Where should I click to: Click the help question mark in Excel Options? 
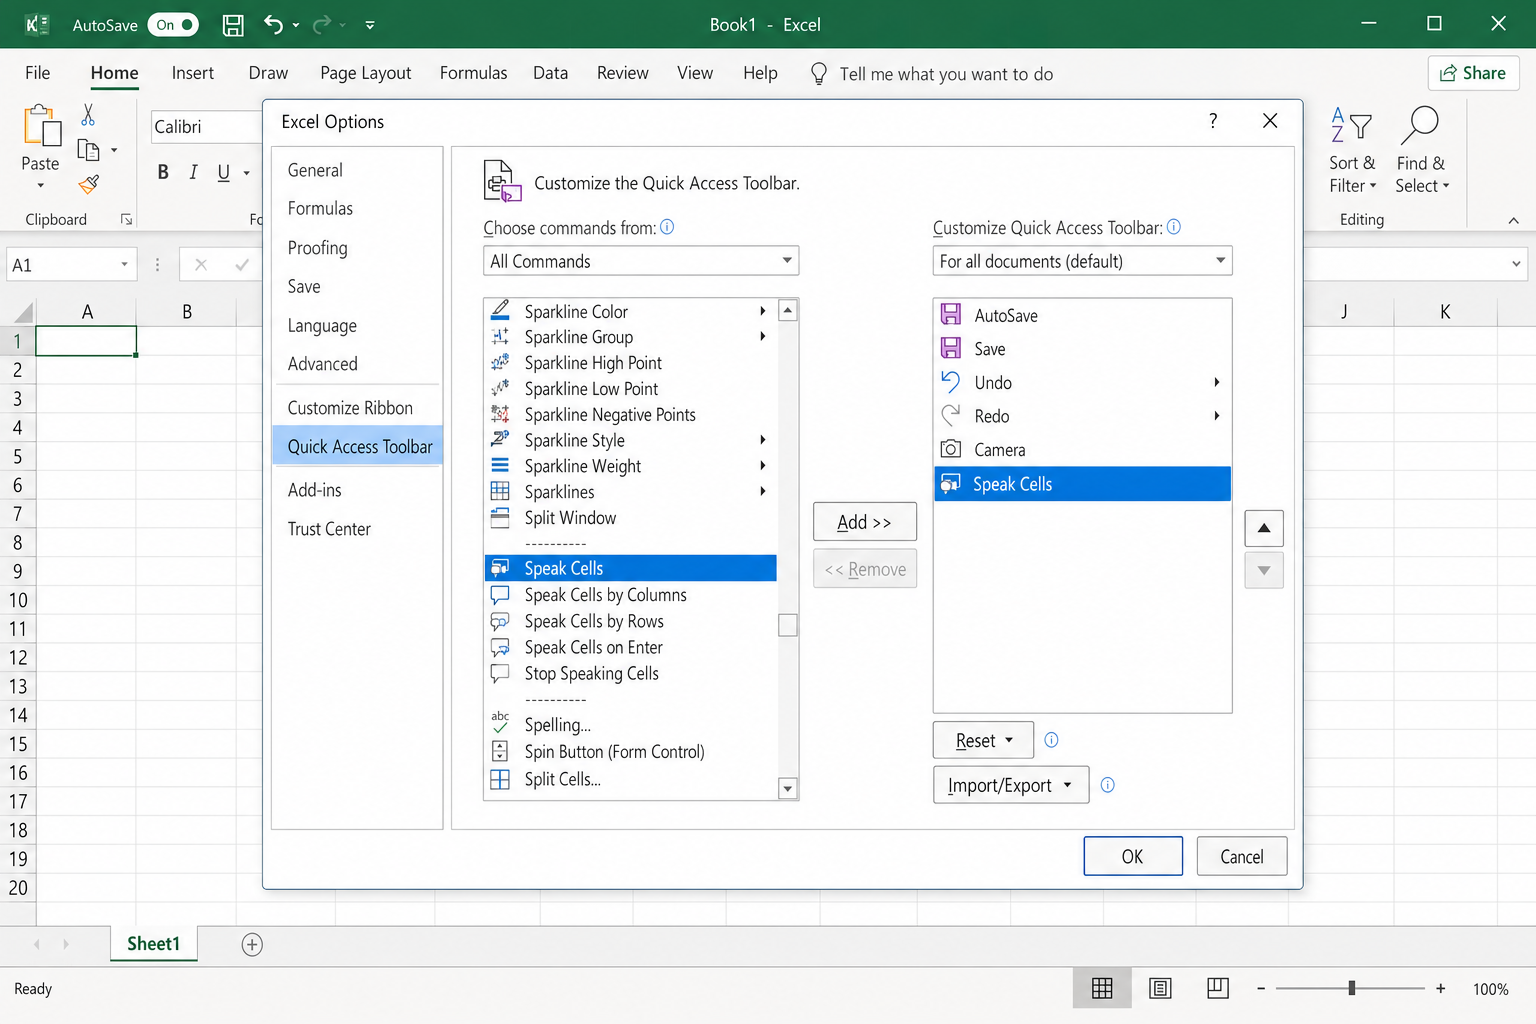click(x=1213, y=121)
